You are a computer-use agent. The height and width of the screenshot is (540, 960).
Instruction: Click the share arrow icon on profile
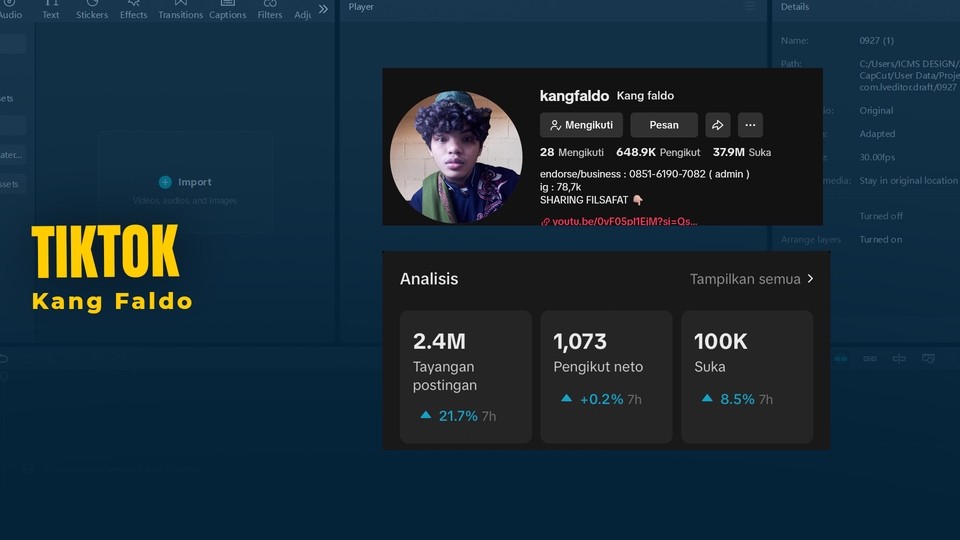click(718, 125)
